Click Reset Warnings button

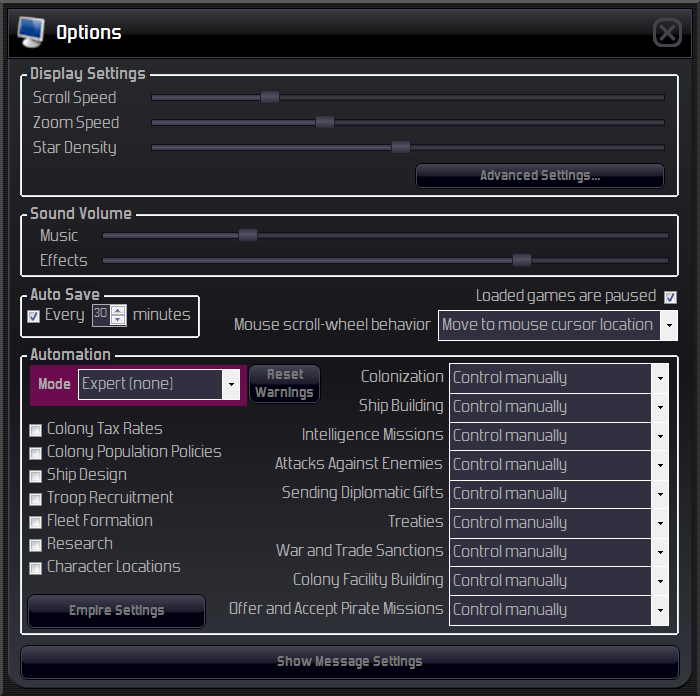(284, 384)
